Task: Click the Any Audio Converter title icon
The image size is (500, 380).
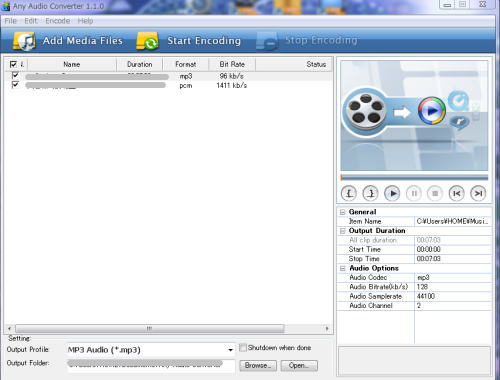Action: point(6,6)
